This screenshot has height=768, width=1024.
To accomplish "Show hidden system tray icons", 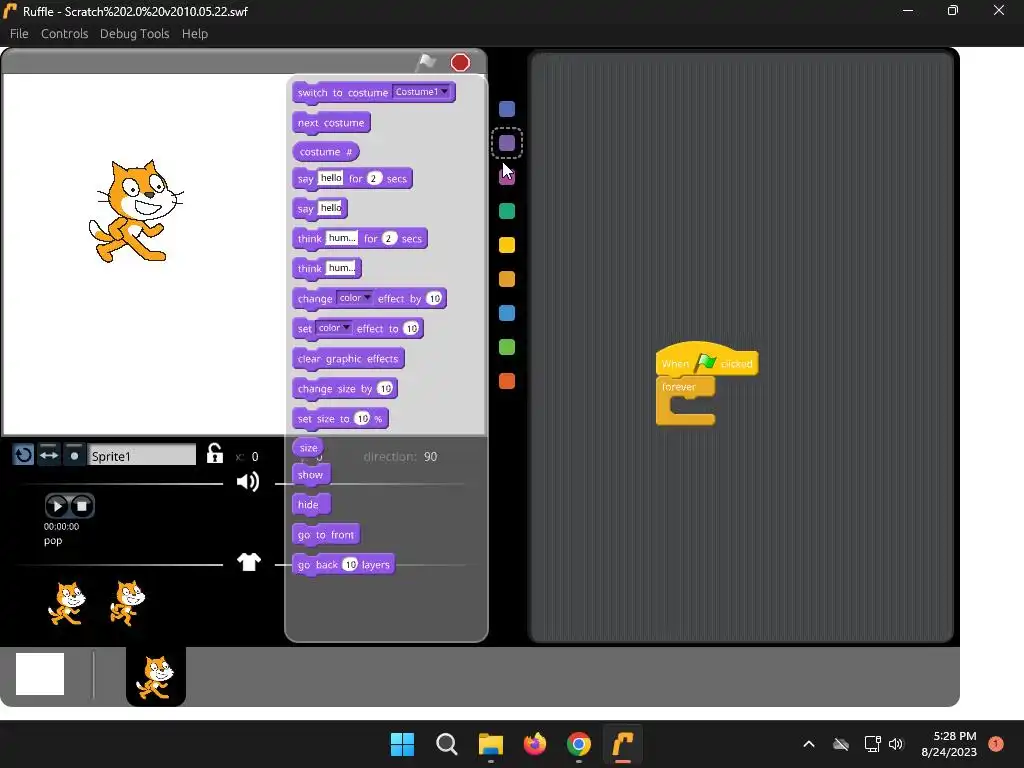I will [x=808, y=744].
